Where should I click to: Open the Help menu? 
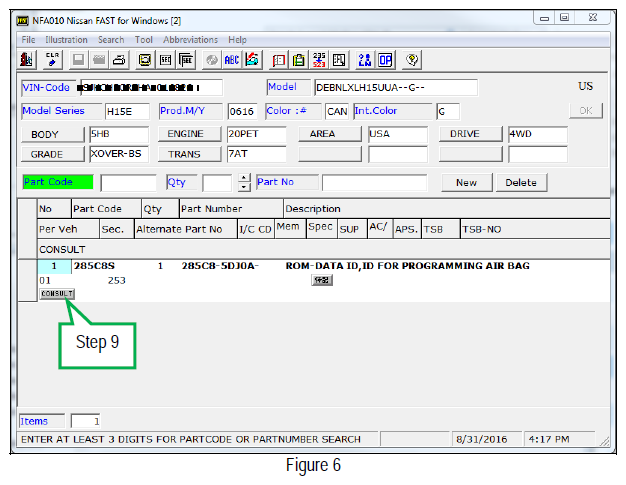238,40
